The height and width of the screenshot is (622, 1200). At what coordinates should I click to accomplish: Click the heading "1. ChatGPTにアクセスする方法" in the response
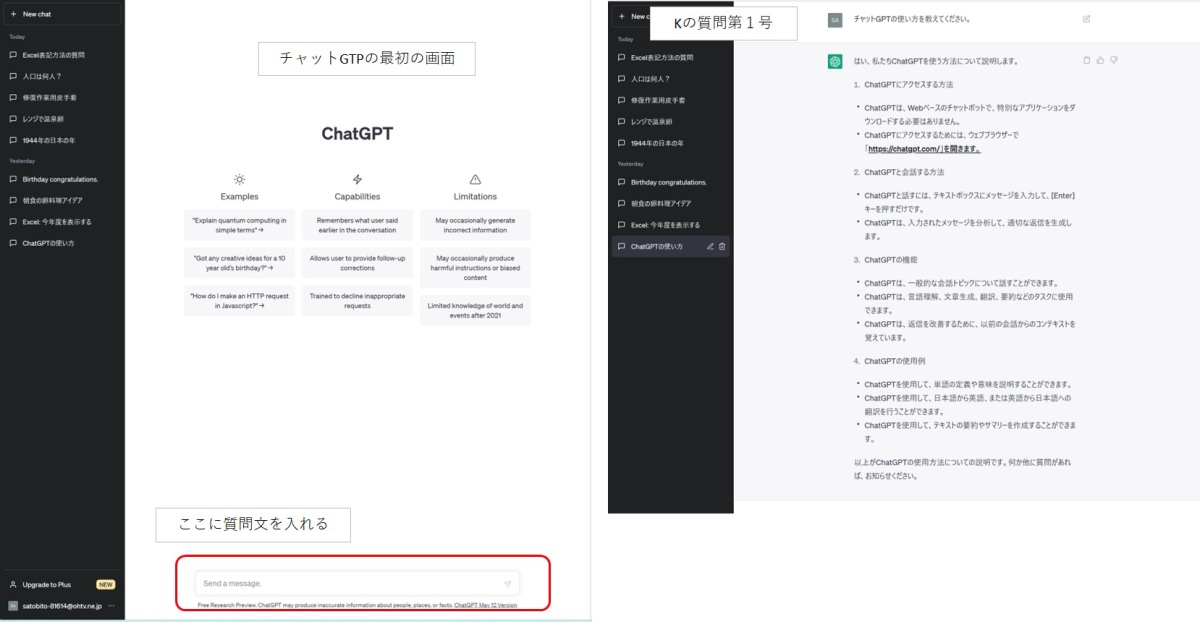pyautogui.click(x=903, y=85)
